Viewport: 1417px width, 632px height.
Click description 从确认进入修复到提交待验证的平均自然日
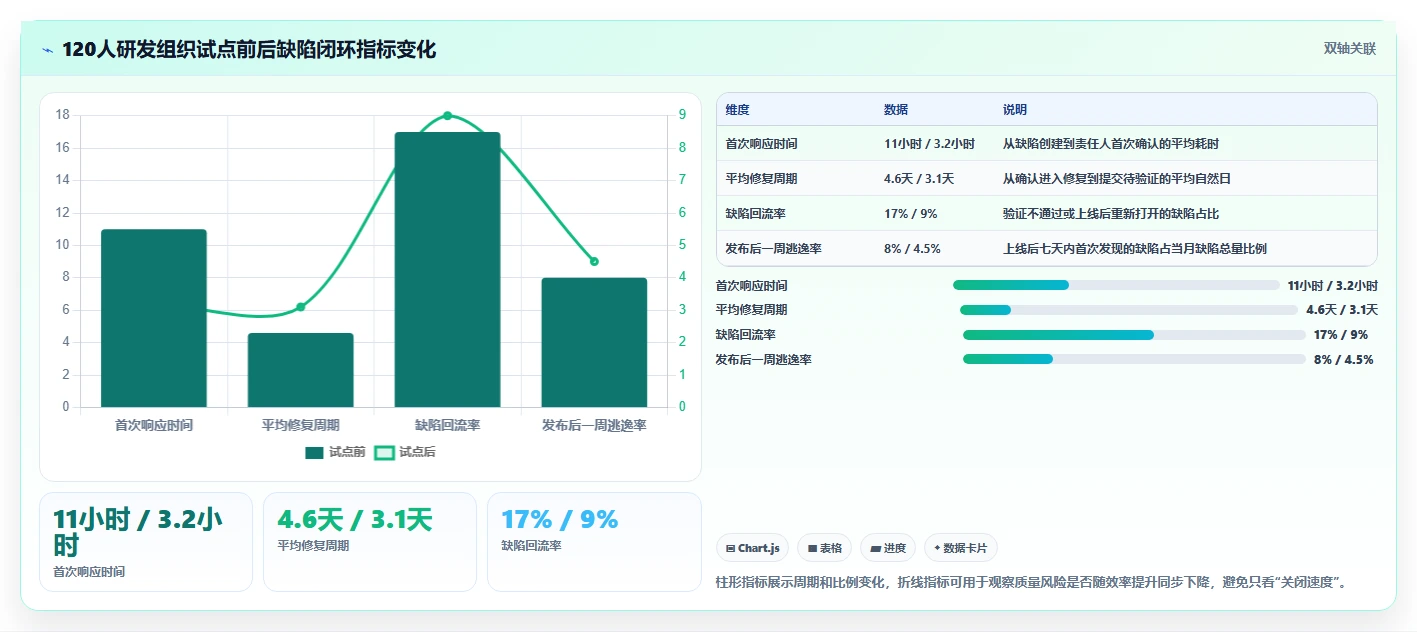pos(1117,179)
